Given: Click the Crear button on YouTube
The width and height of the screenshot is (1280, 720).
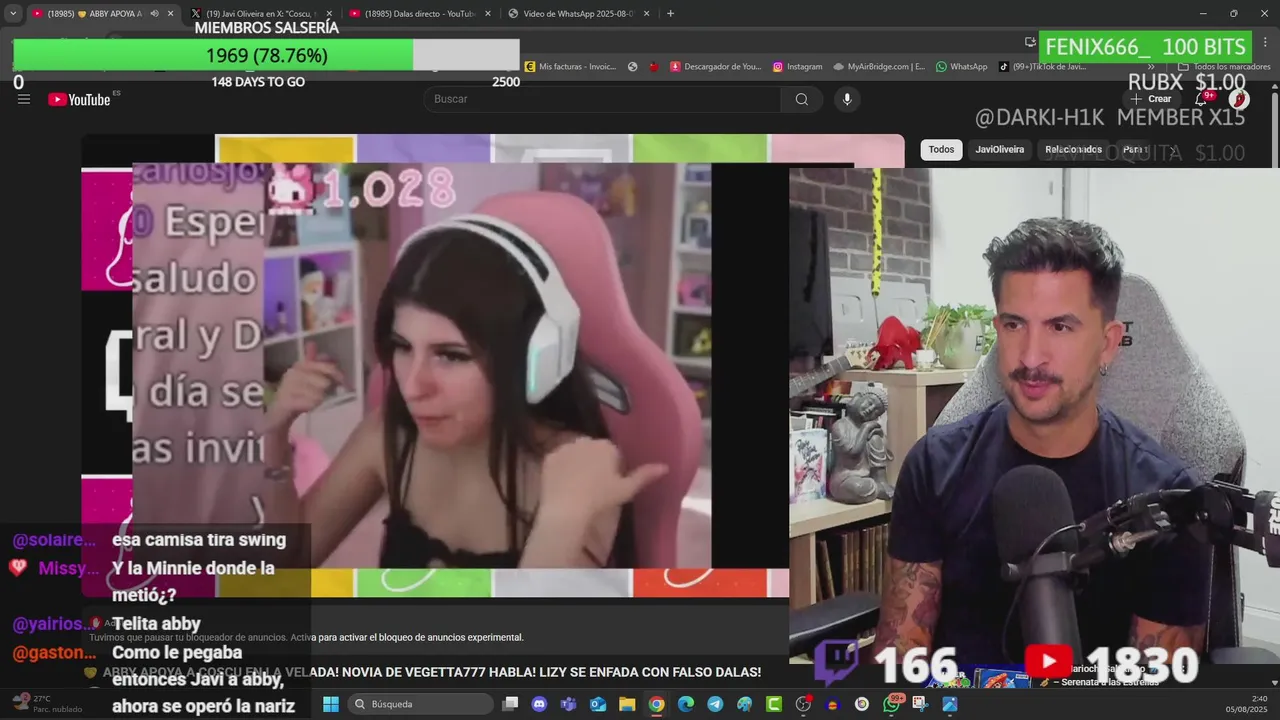Looking at the screenshot, I should point(1152,99).
